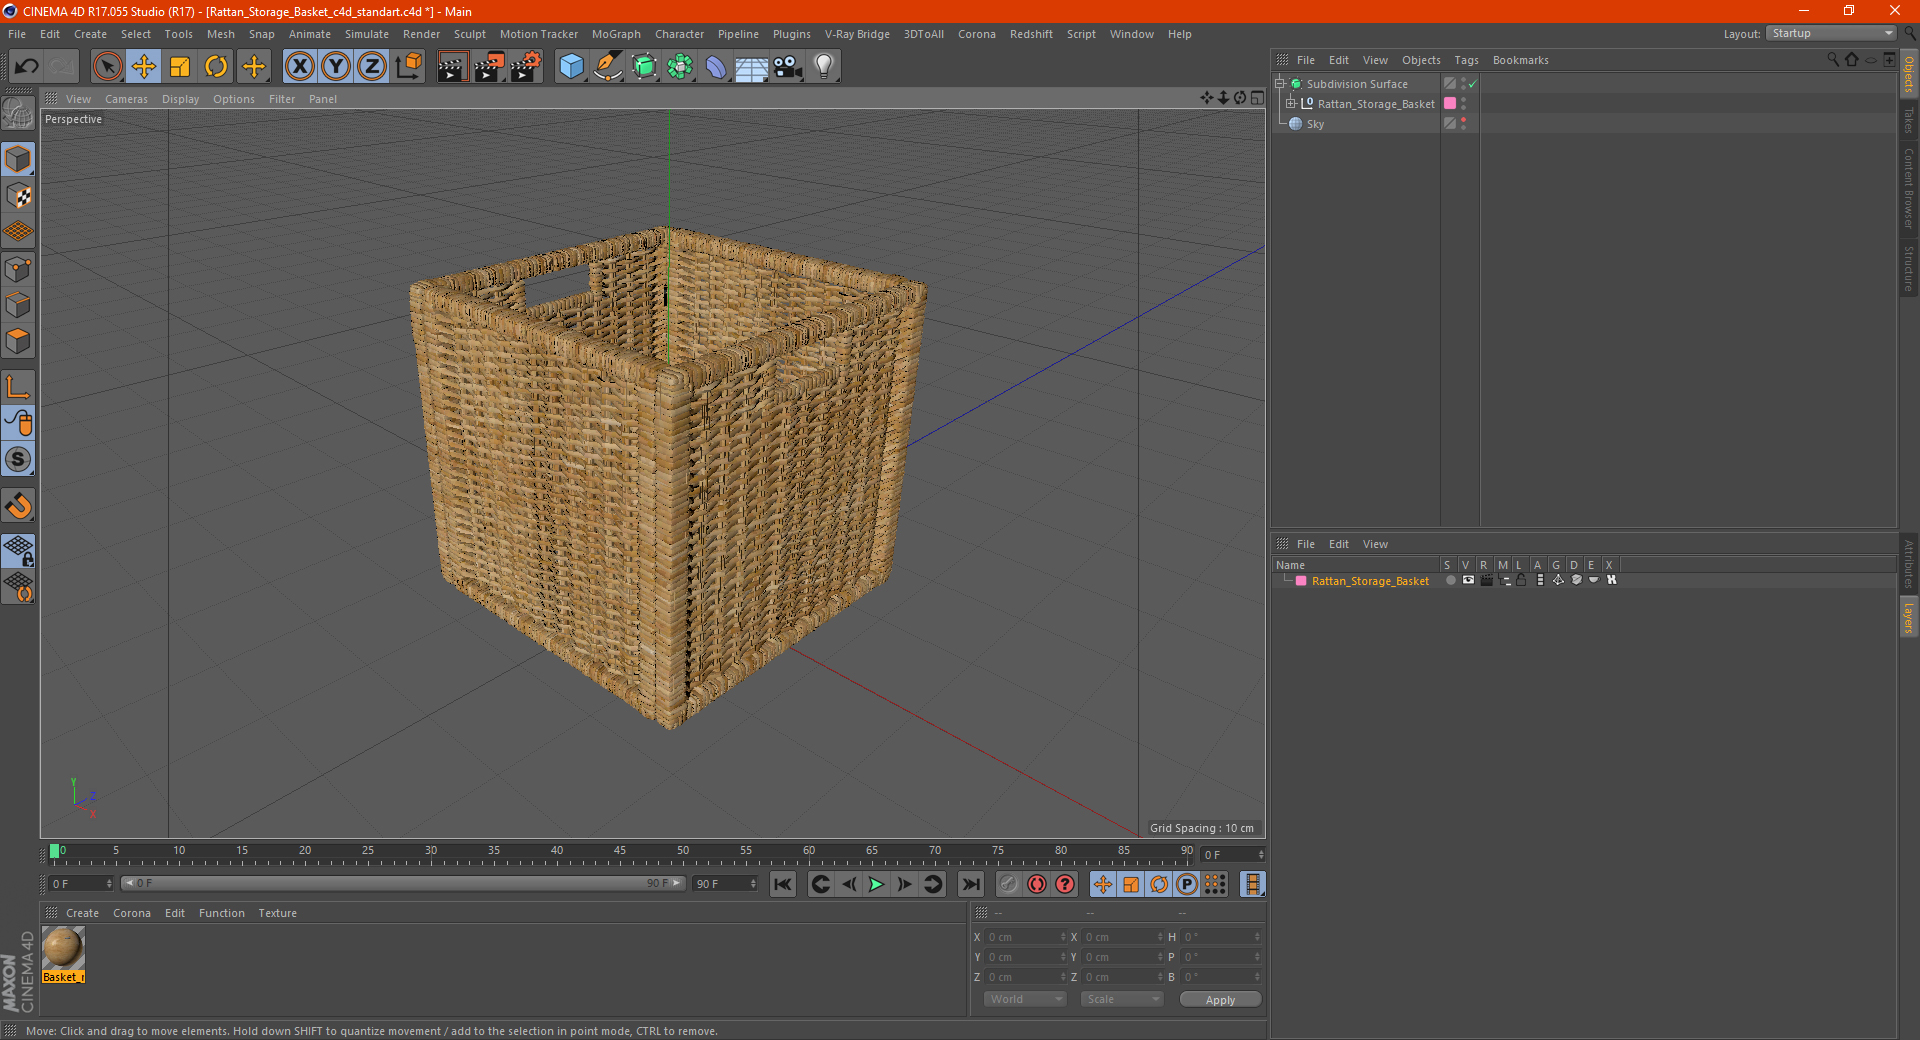This screenshot has width=1920, height=1040.
Task: Add a Camera object
Action: pyautogui.click(x=788, y=67)
